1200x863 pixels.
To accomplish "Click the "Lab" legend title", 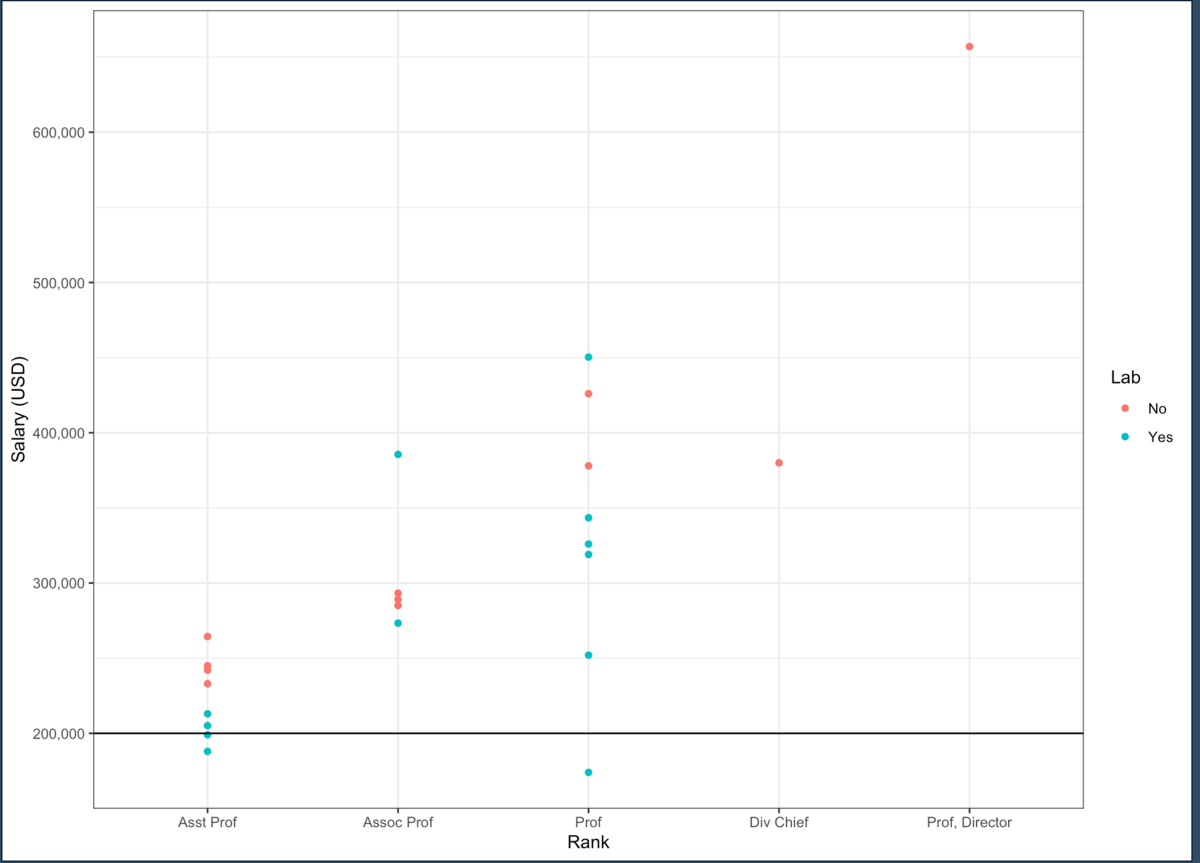I will 1126,378.
